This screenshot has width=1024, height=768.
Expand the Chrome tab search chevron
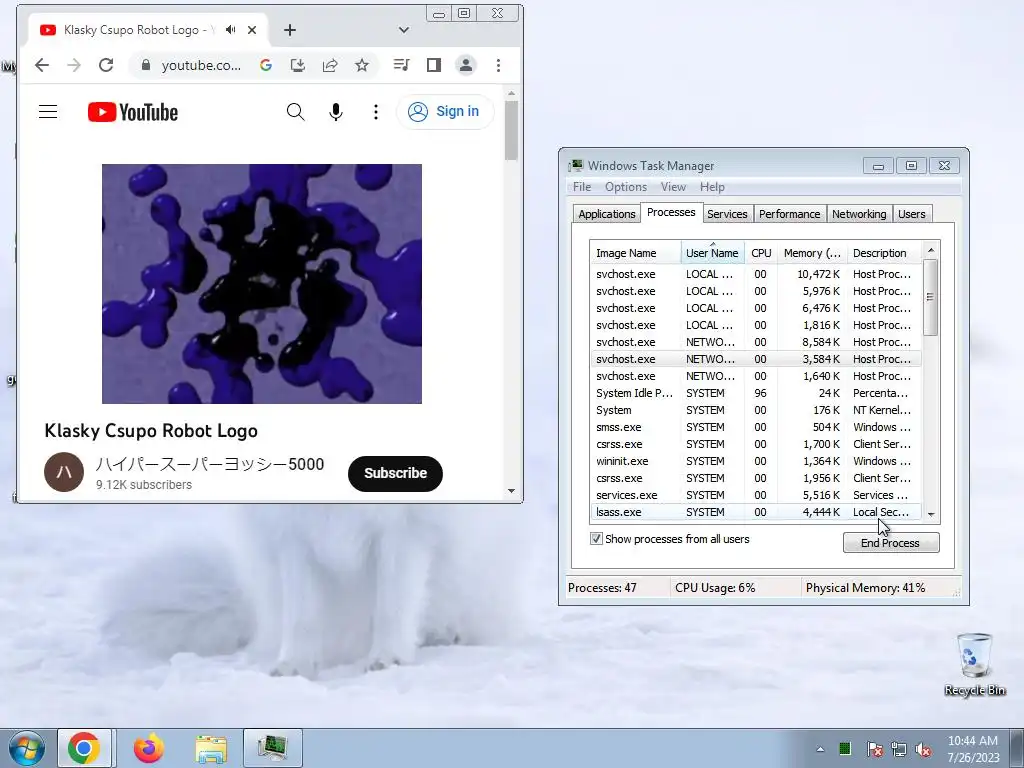point(404,30)
